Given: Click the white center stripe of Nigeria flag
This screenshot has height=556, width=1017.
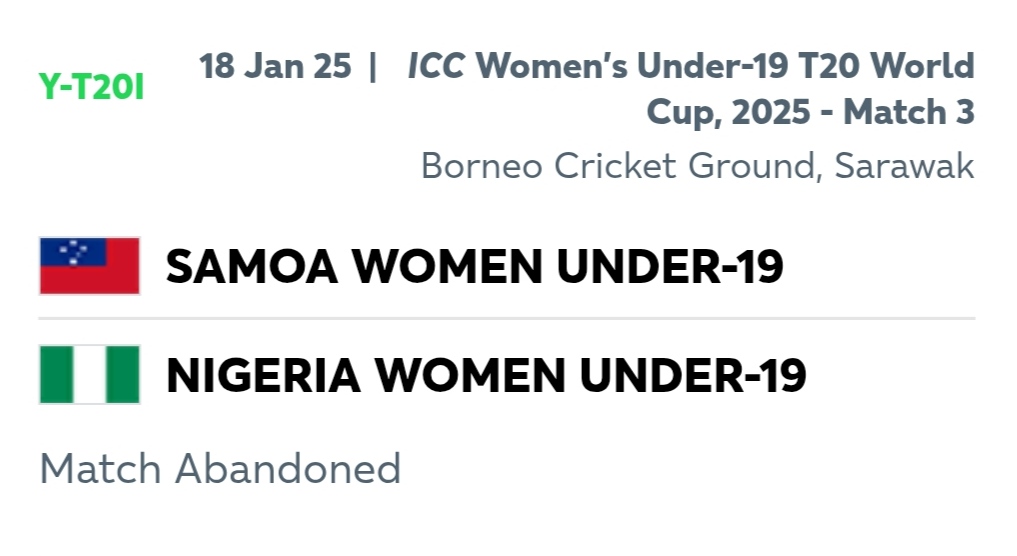Looking at the screenshot, I should pos(90,374).
